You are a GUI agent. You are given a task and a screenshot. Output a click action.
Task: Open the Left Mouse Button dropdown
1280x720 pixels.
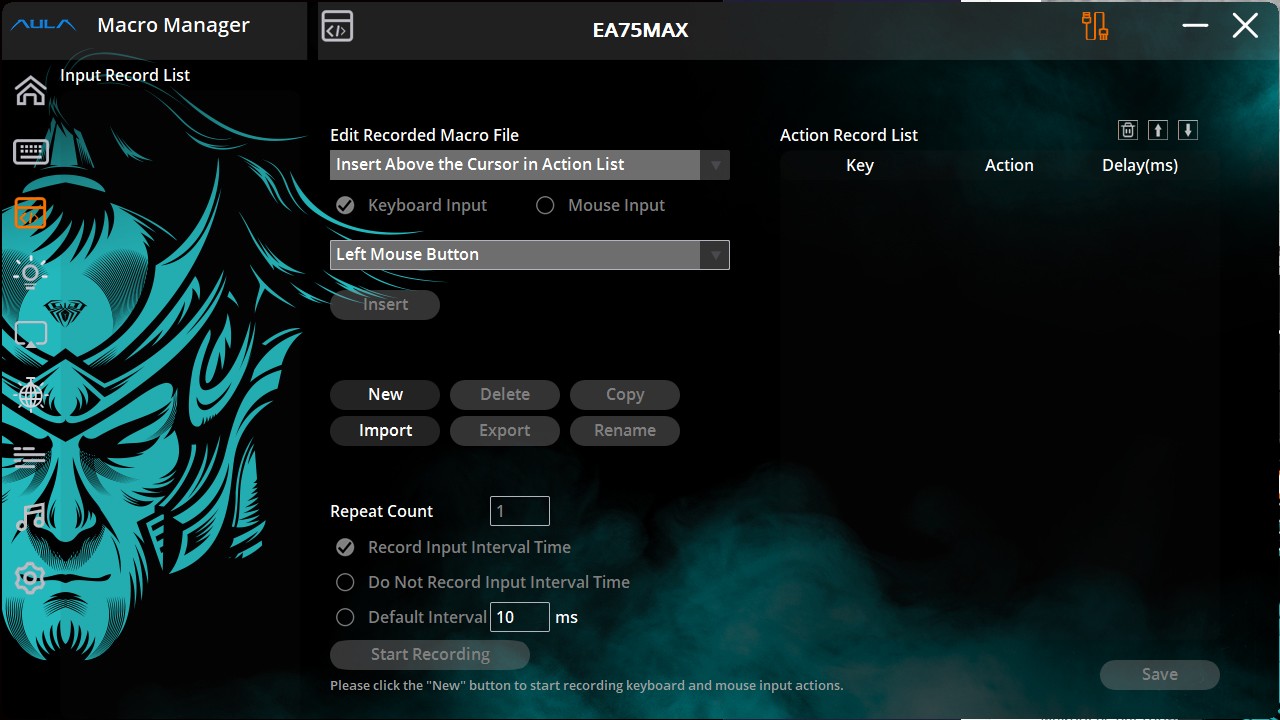(x=530, y=255)
